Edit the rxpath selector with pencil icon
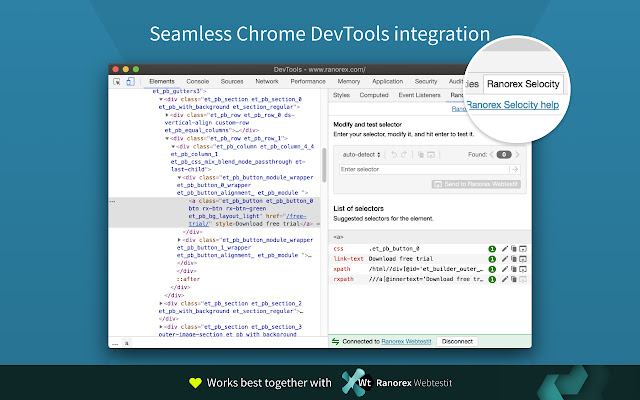640x400 pixels. (505, 279)
